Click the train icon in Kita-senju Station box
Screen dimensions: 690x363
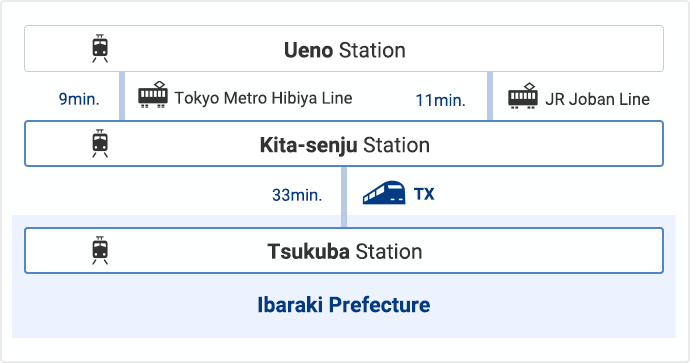coord(100,143)
